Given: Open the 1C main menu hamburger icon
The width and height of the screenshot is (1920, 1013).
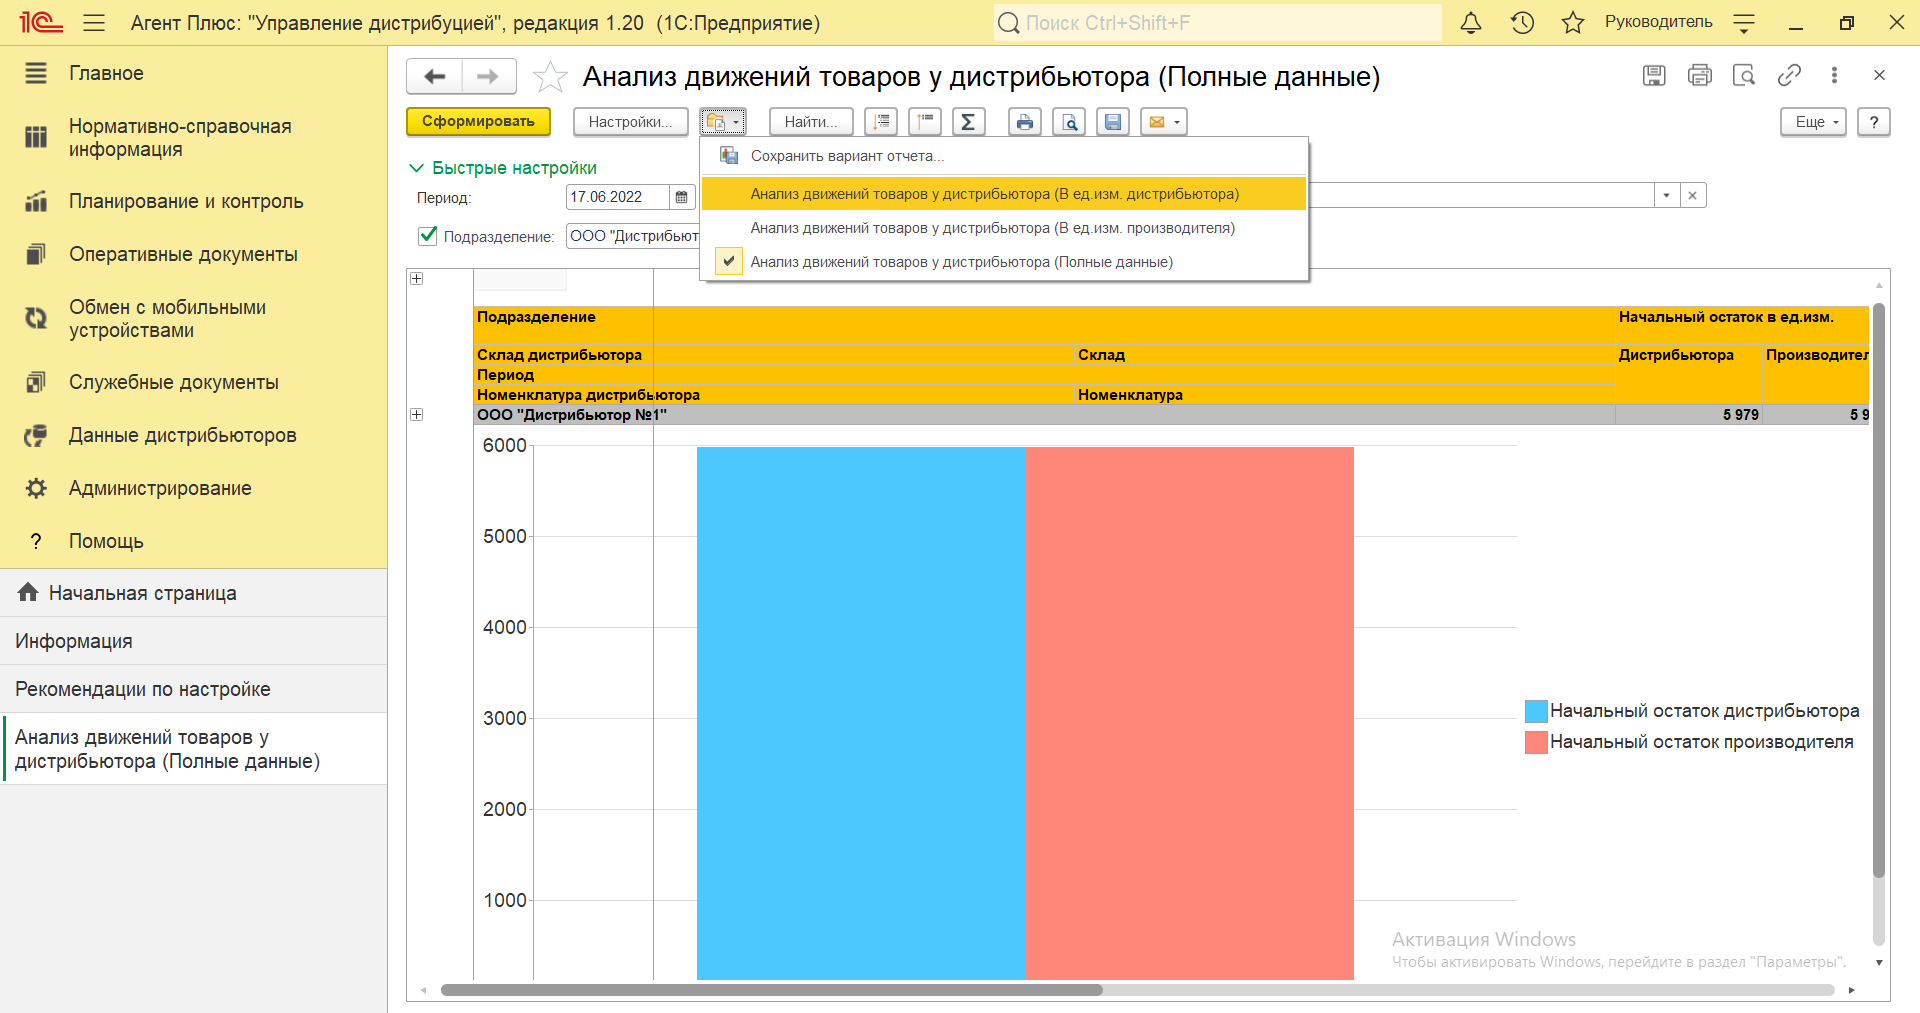Looking at the screenshot, I should [94, 22].
